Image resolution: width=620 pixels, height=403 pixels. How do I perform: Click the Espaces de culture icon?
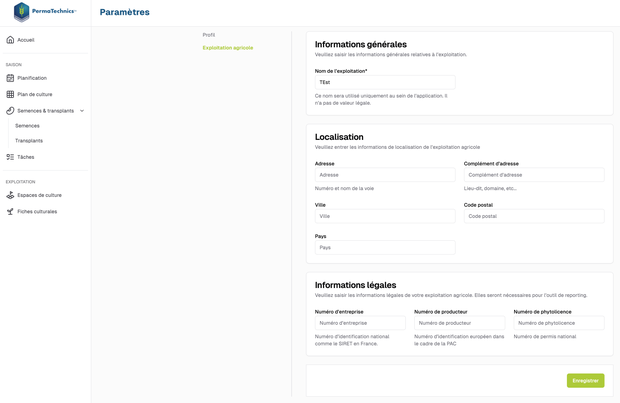pos(10,195)
